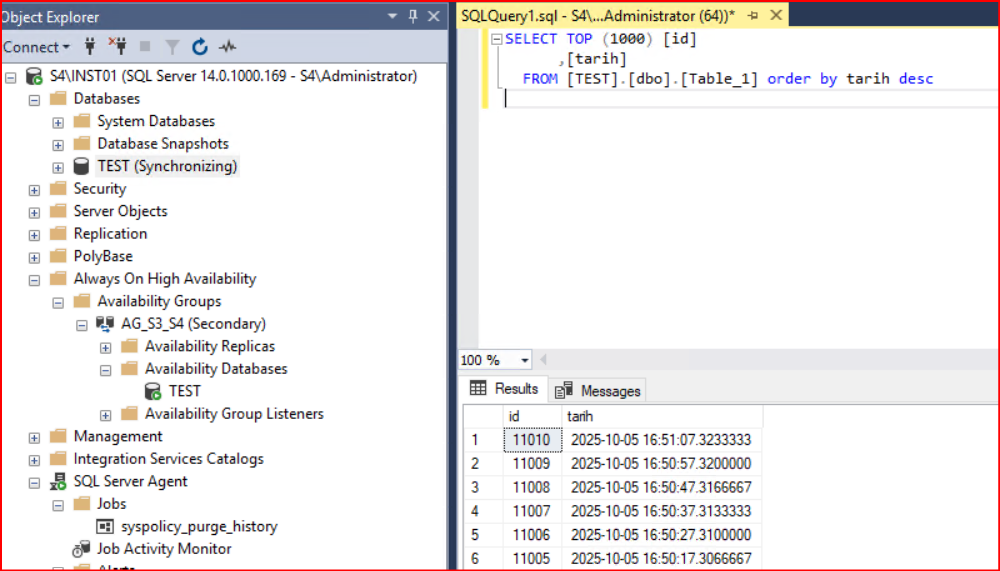This screenshot has width=1000, height=571.
Task: Click the Filter funnel icon
Action: (x=172, y=47)
